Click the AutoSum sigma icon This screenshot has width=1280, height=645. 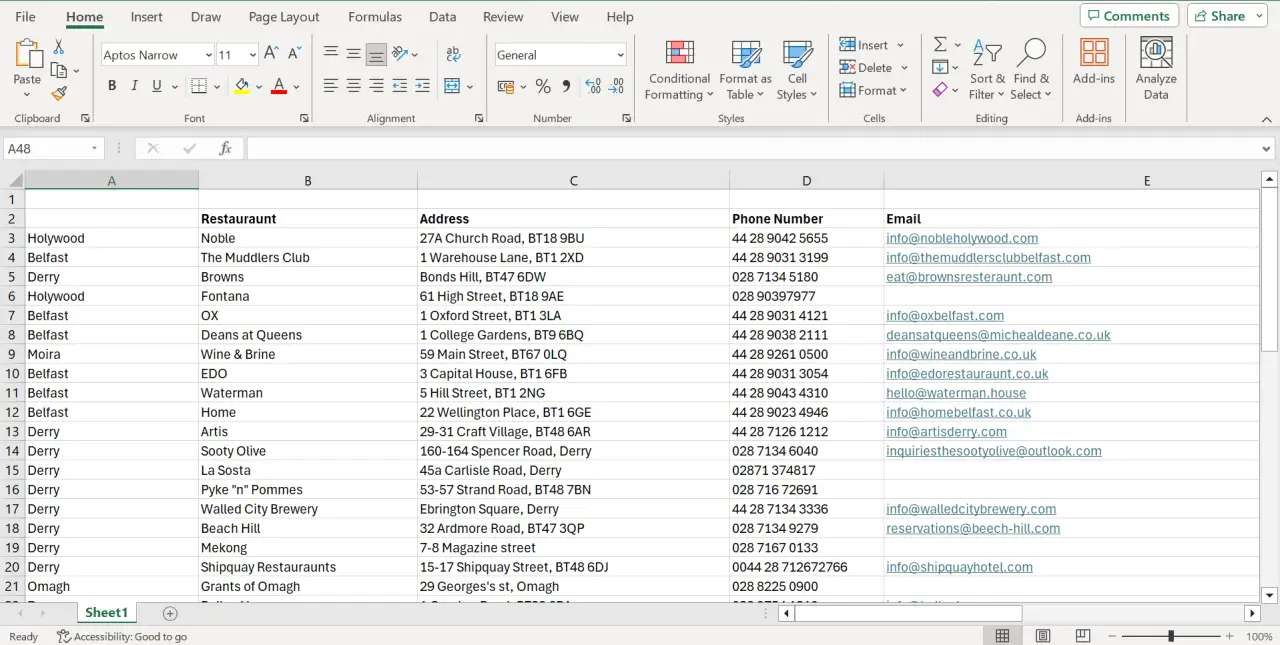[x=940, y=45]
